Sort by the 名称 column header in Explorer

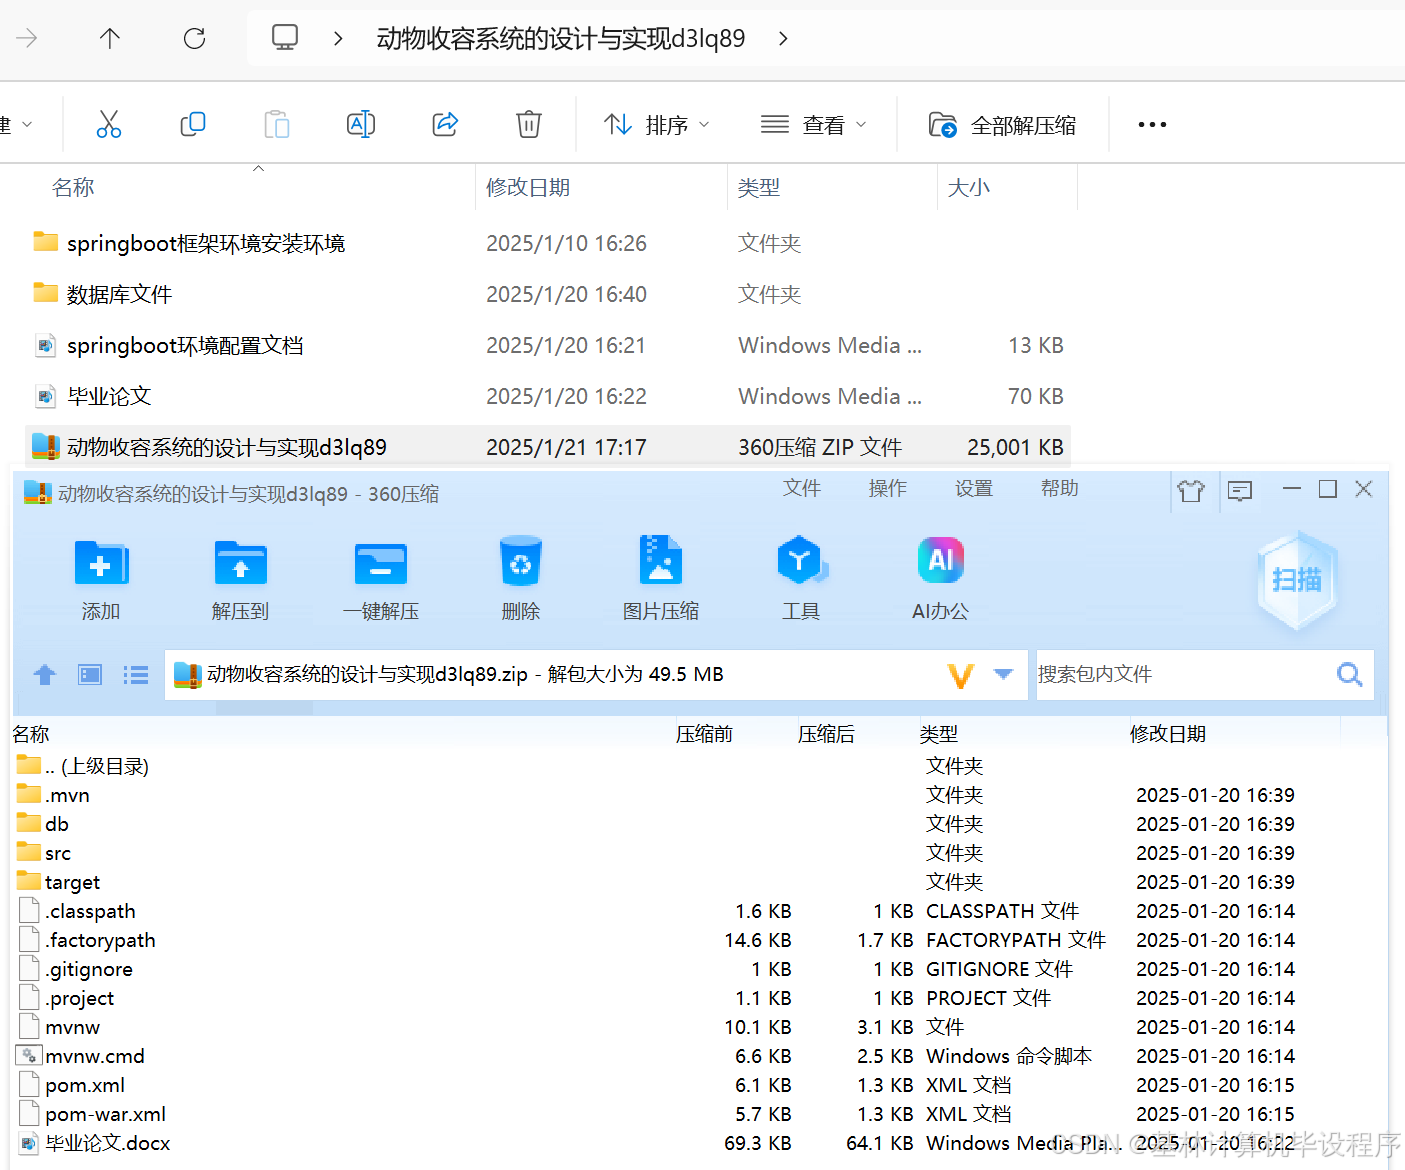[73, 187]
